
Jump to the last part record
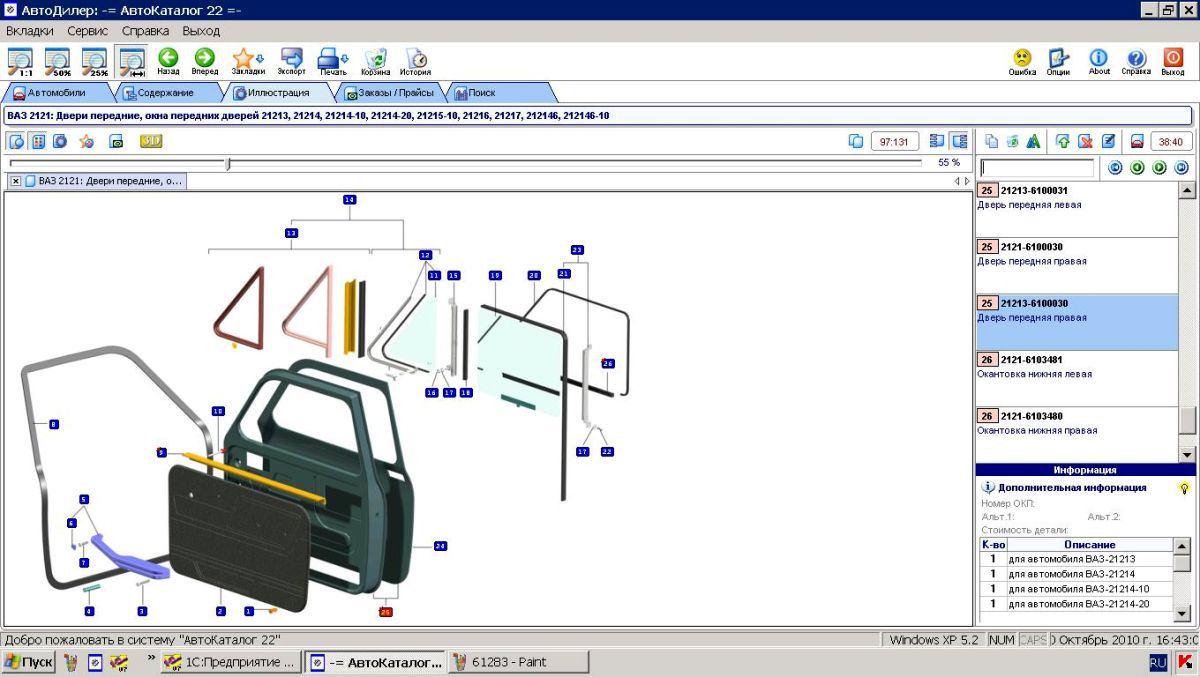tap(1180, 168)
